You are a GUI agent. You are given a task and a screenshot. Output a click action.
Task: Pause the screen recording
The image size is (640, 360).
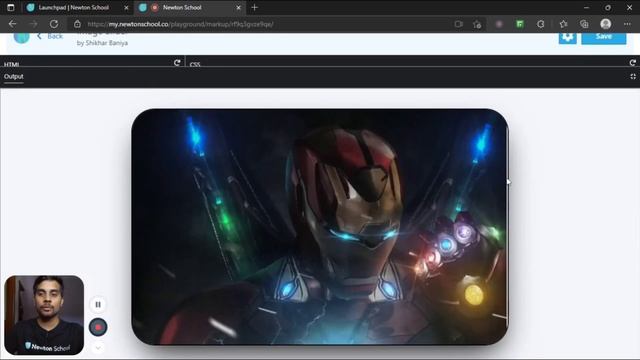98,304
